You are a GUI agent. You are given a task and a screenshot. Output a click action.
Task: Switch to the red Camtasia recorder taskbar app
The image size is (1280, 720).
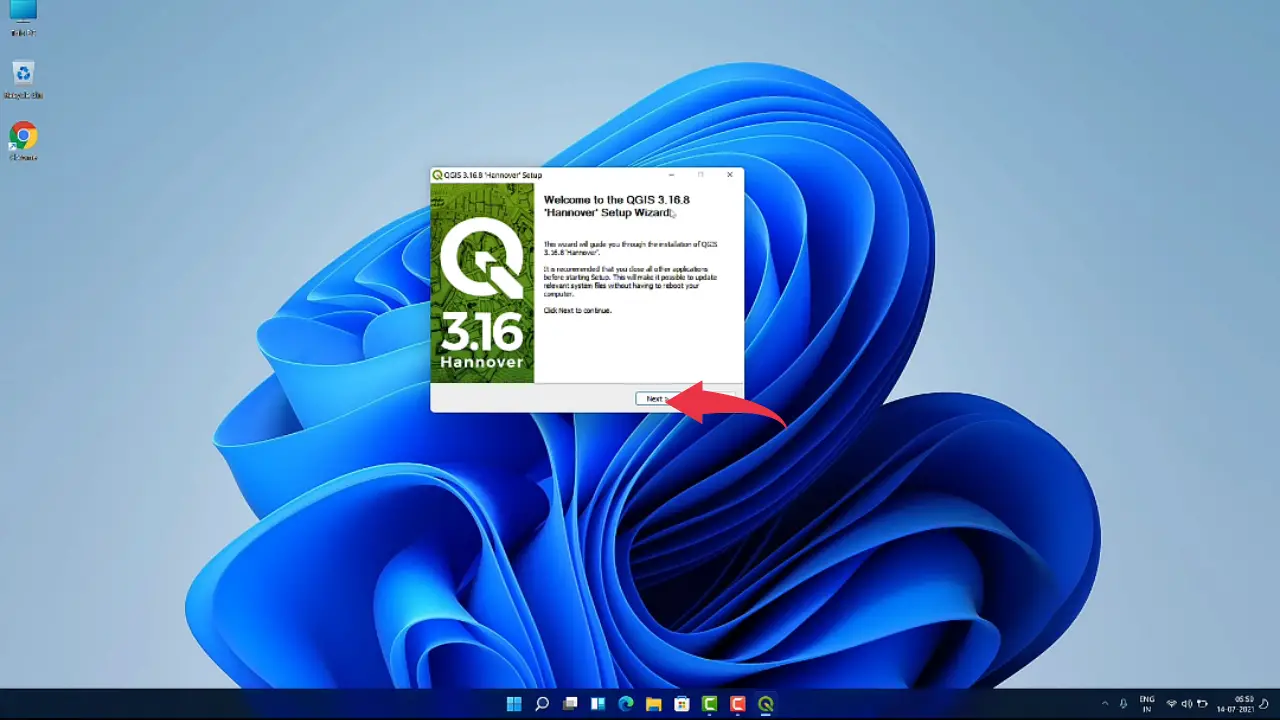coord(738,704)
